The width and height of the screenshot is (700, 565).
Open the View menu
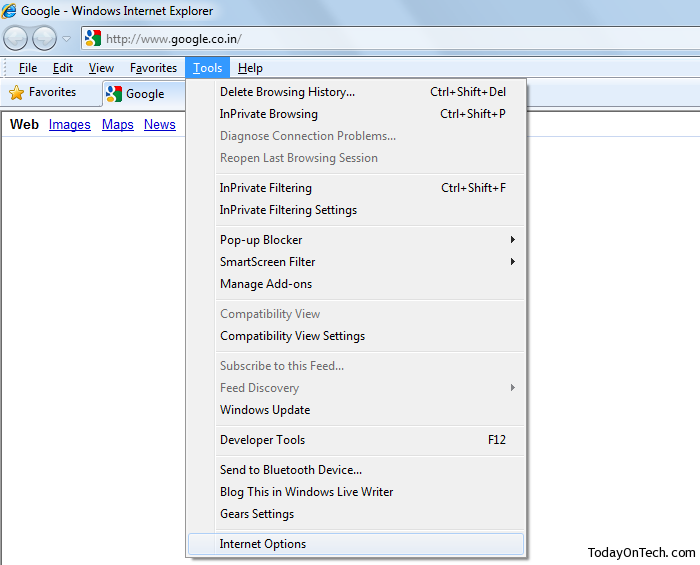click(x=101, y=68)
